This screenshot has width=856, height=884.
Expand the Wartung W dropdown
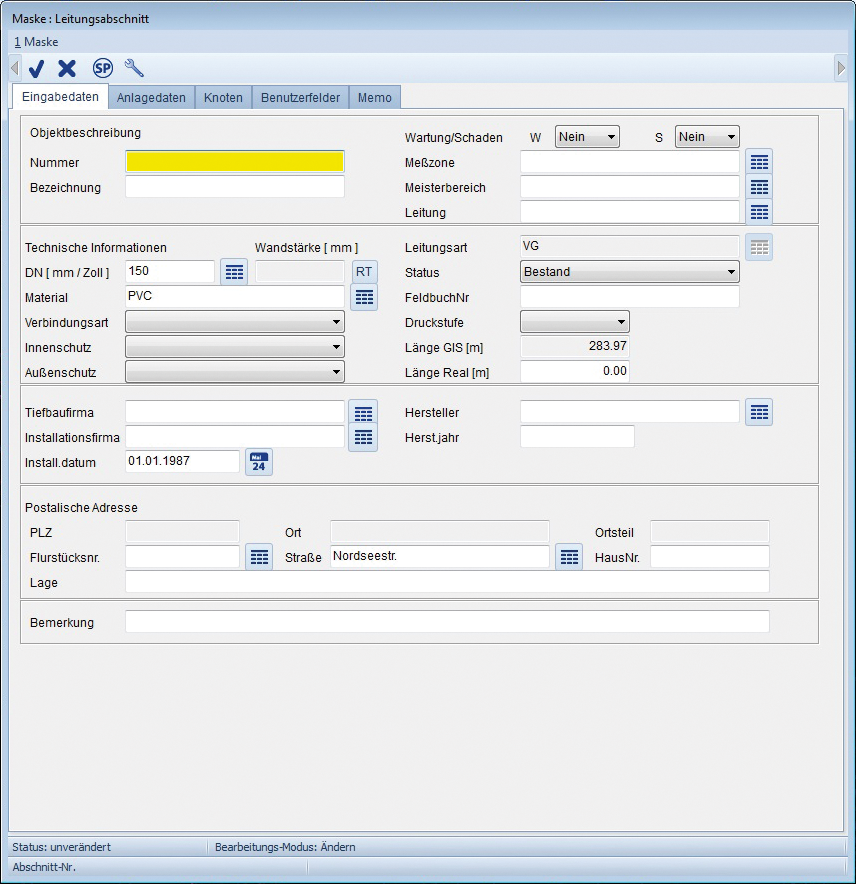point(587,137)
